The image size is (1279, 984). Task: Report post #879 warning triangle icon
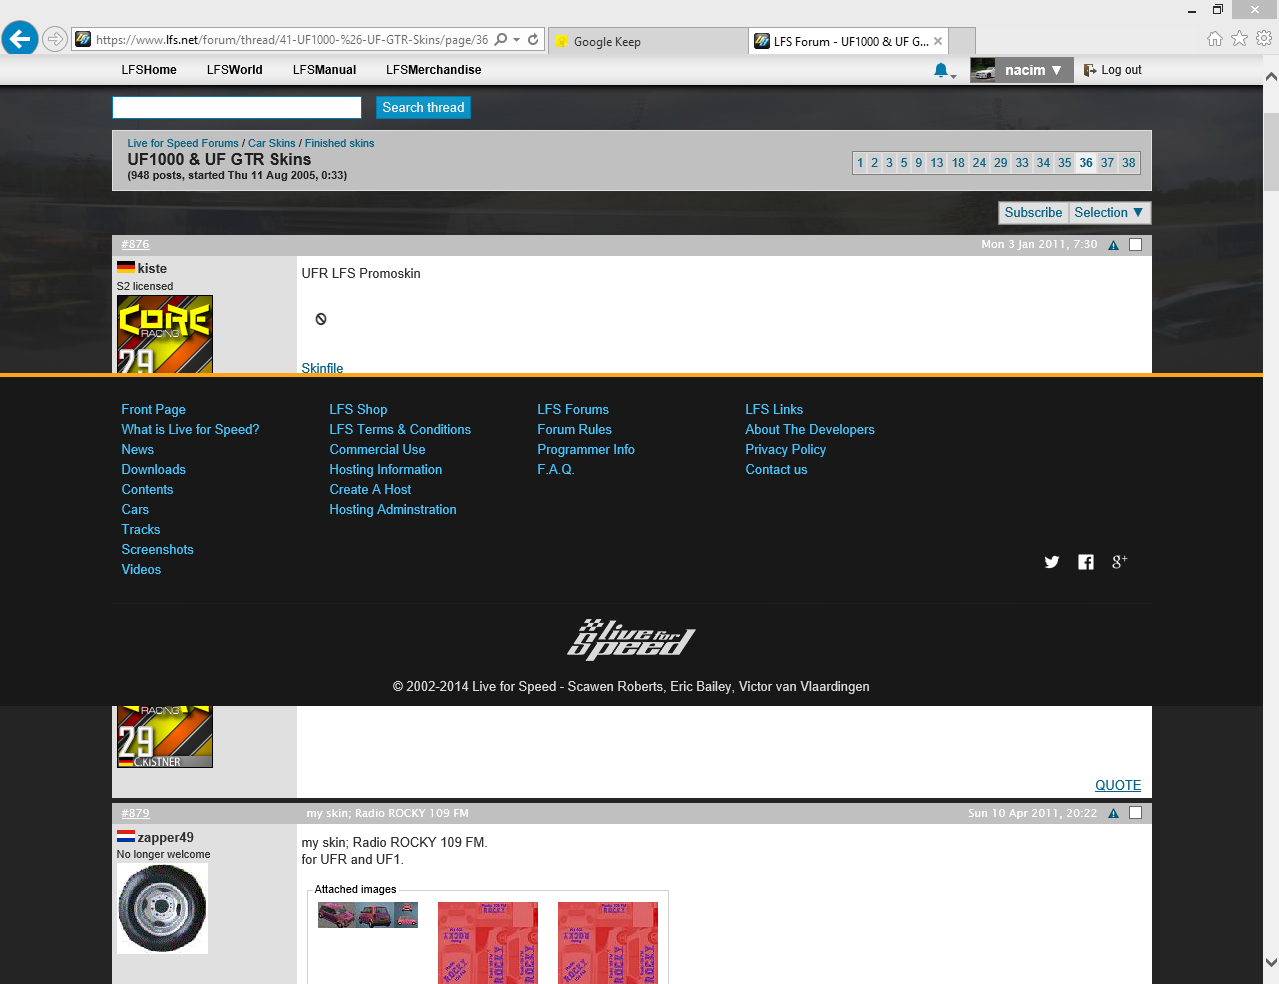[x=1113, y=814]
